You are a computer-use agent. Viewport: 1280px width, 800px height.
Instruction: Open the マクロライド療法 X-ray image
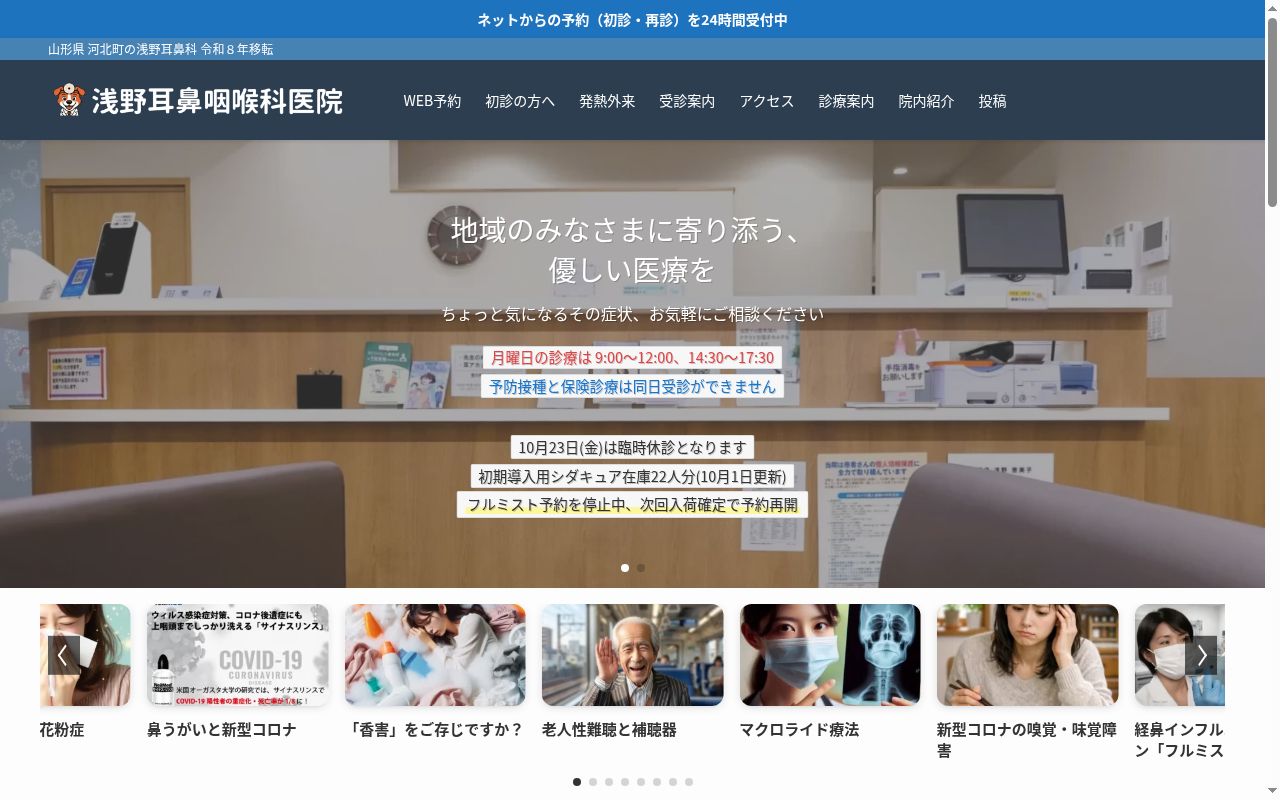click(830, 655)
